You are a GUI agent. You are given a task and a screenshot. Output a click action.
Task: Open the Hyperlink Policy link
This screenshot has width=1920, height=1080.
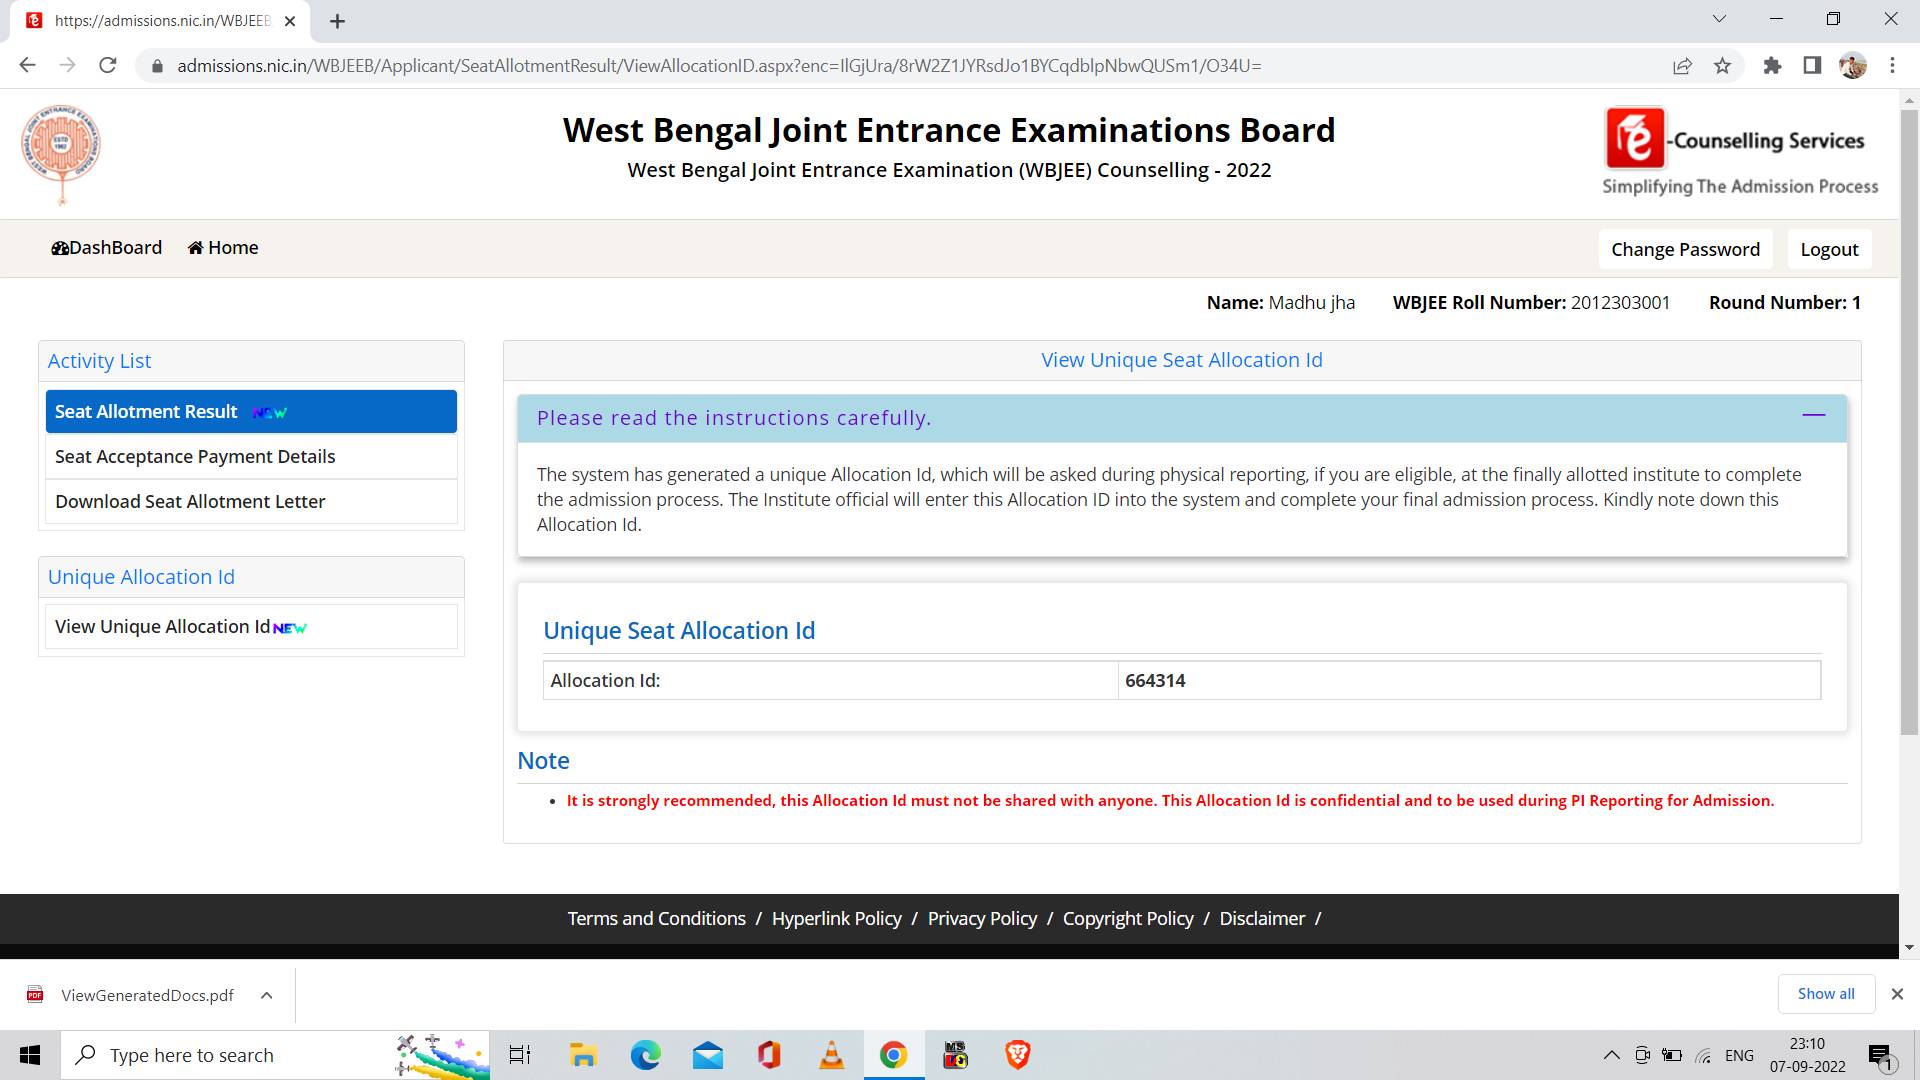[836, 919]
